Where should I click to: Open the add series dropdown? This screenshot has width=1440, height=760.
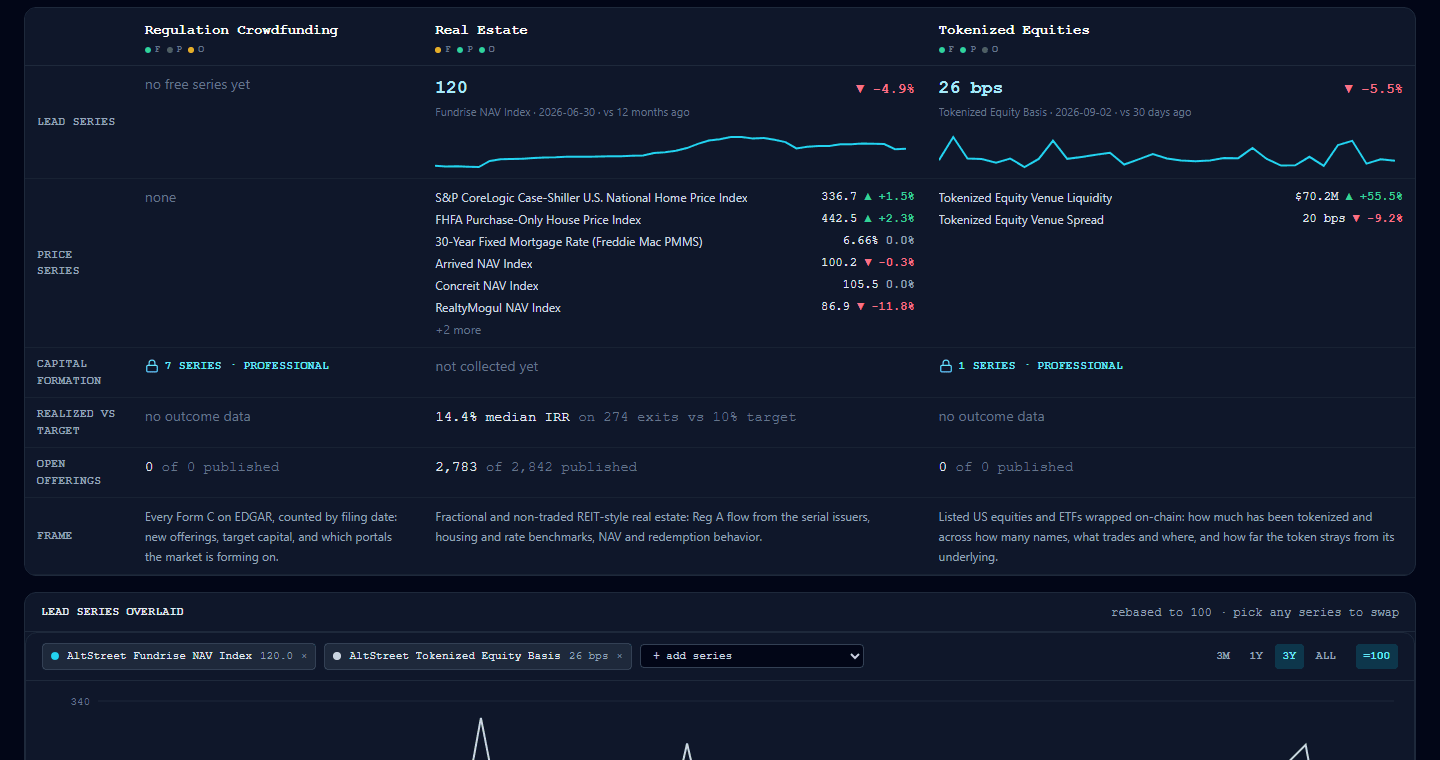(x=752, y=656)
